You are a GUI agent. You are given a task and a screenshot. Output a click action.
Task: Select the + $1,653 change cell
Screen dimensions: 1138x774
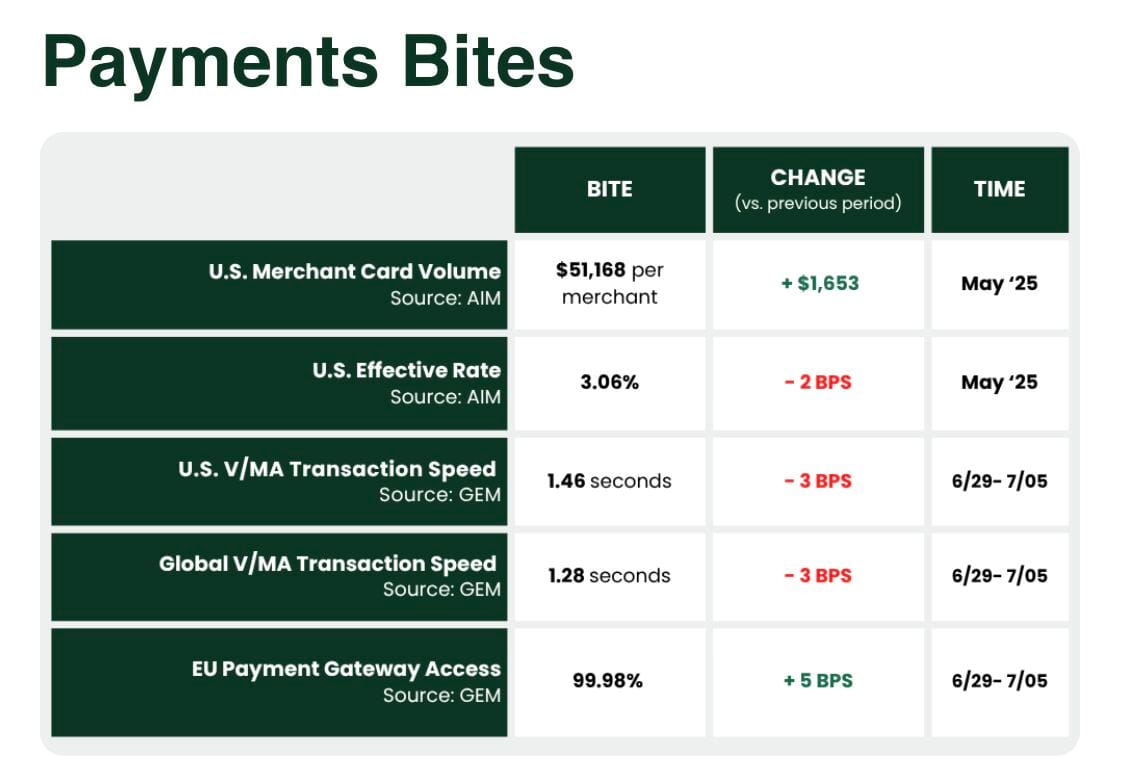(818, 285)
